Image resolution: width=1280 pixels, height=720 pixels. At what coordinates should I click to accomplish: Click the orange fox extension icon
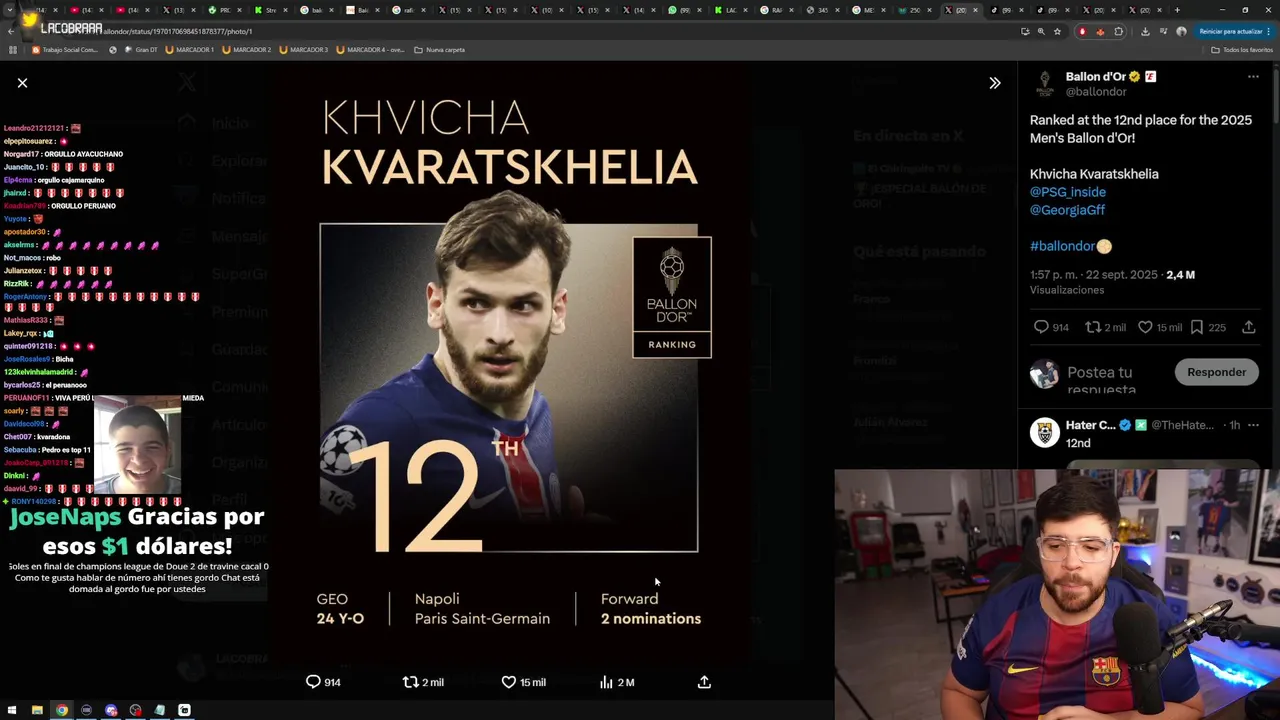click(1100, 31)
